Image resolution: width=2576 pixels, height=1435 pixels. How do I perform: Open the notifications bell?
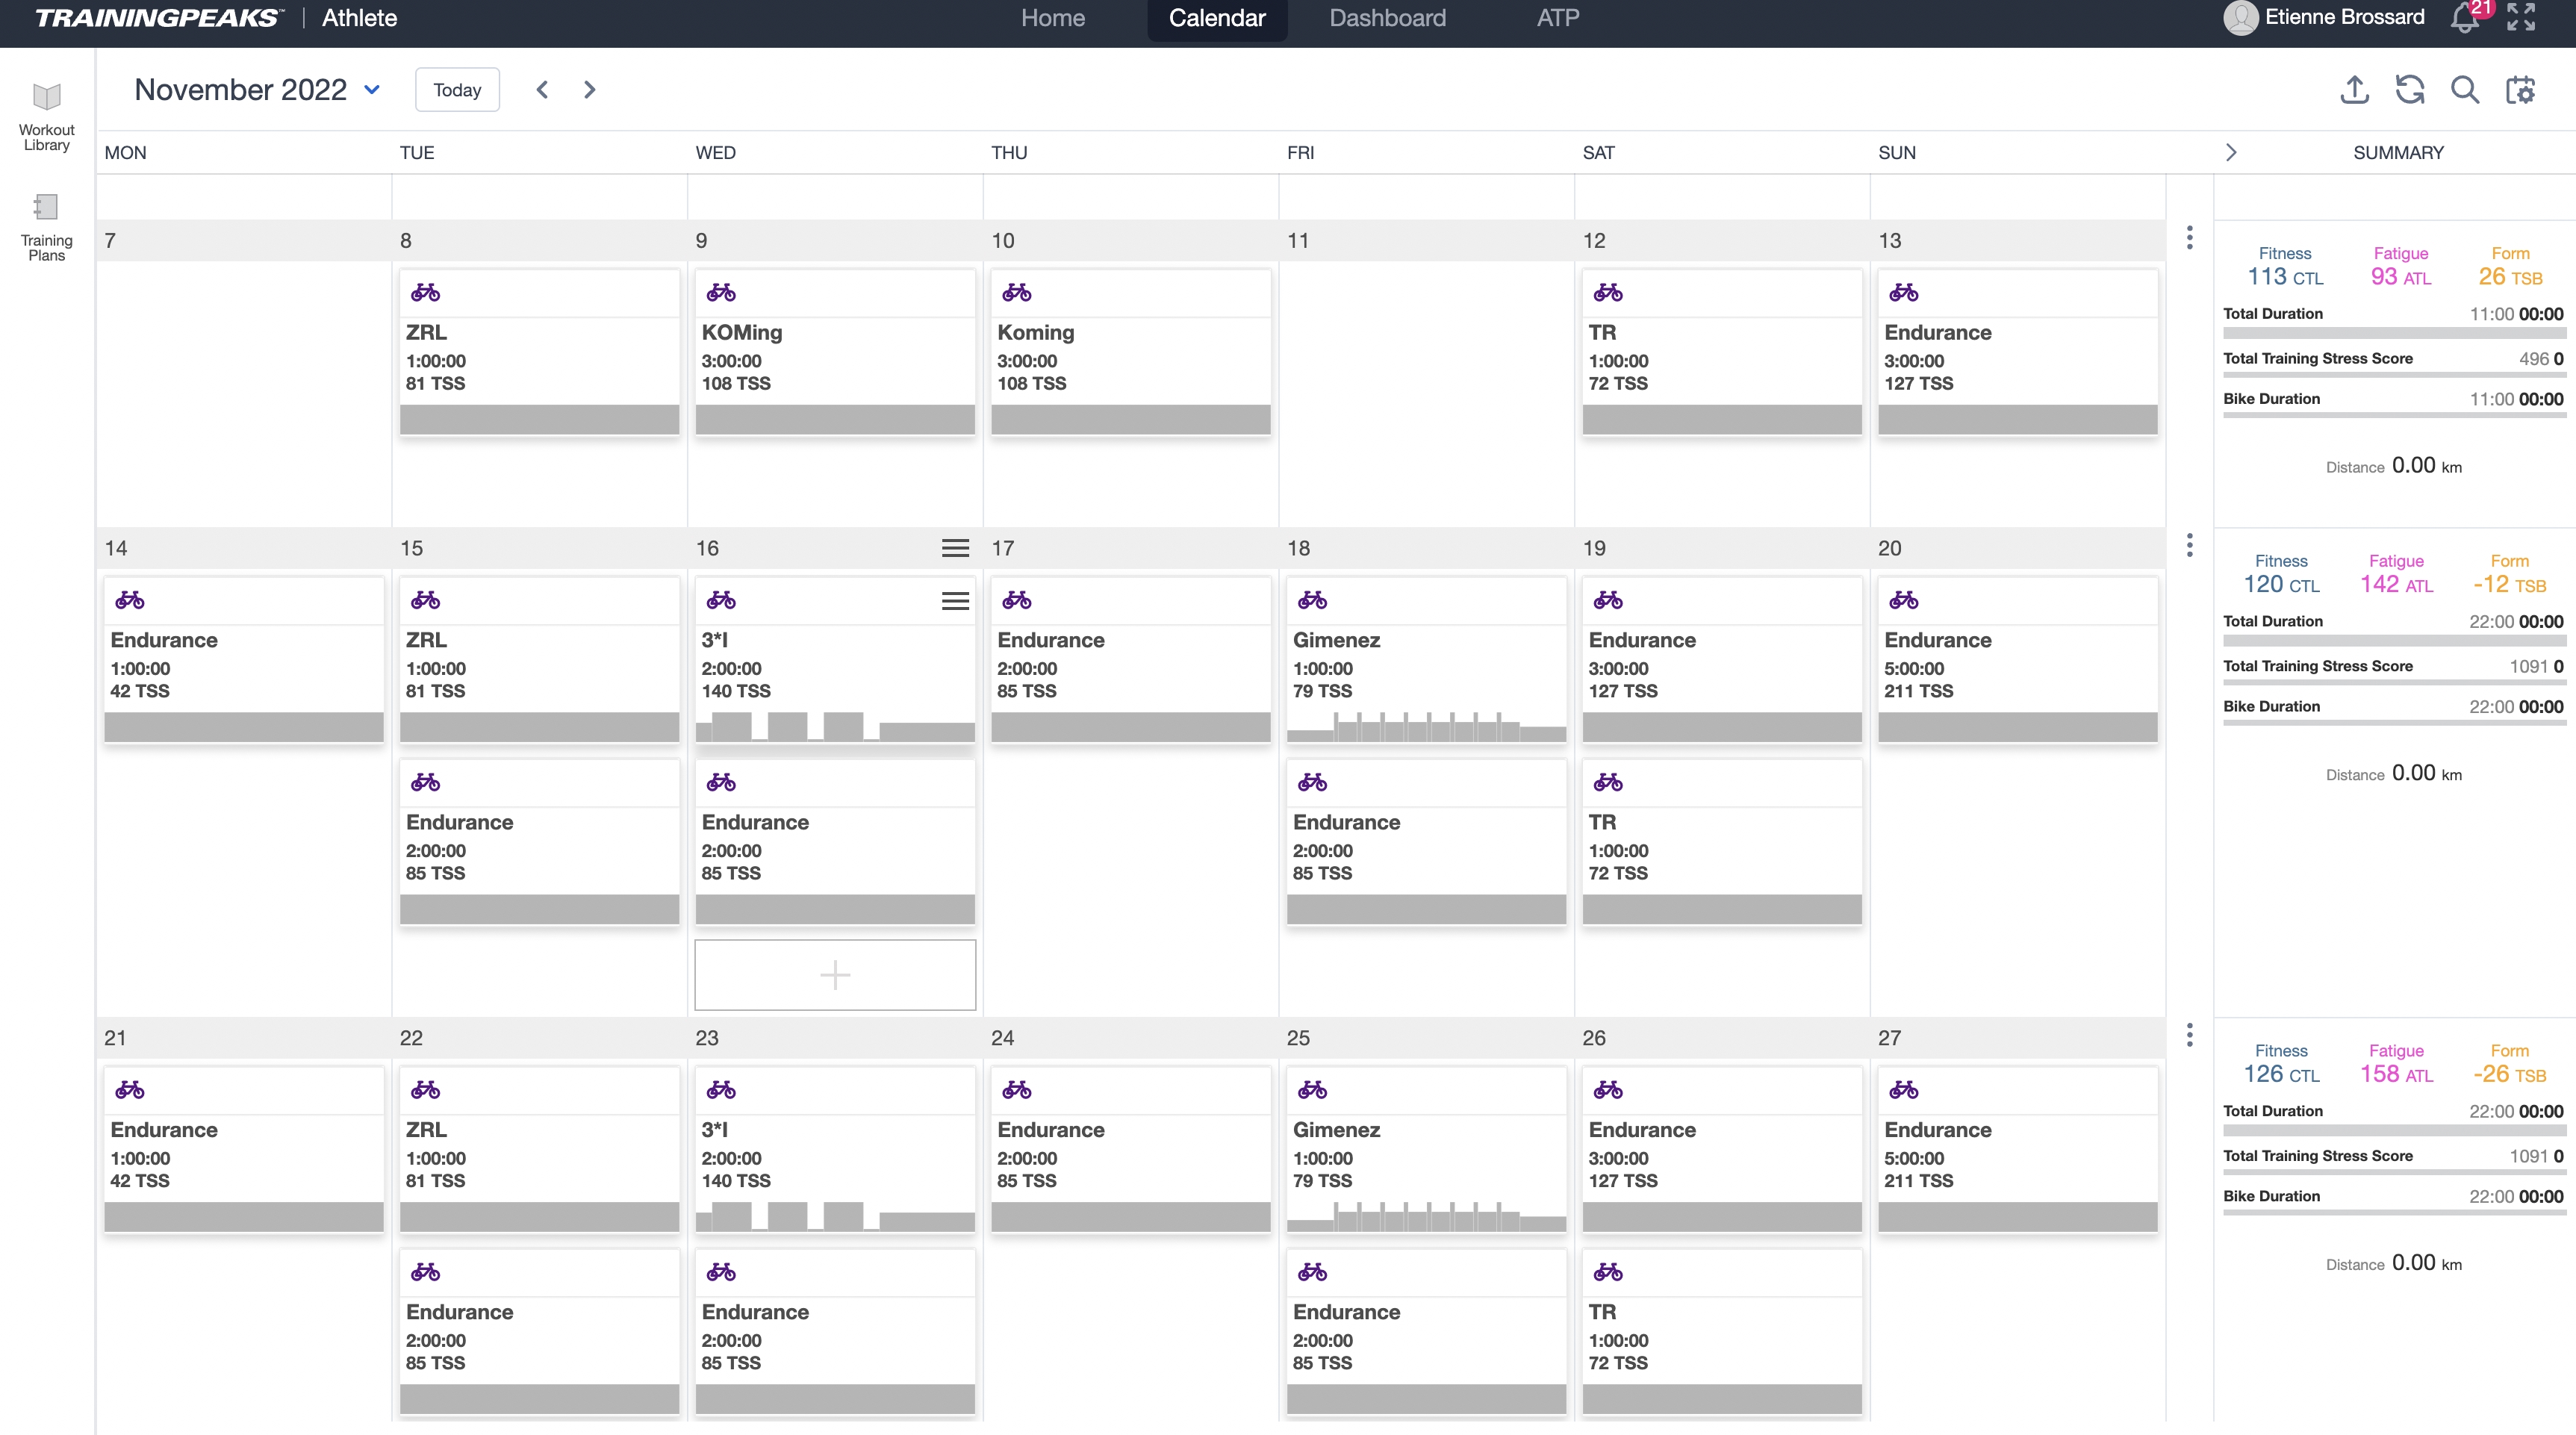[x=2465, y=18]
